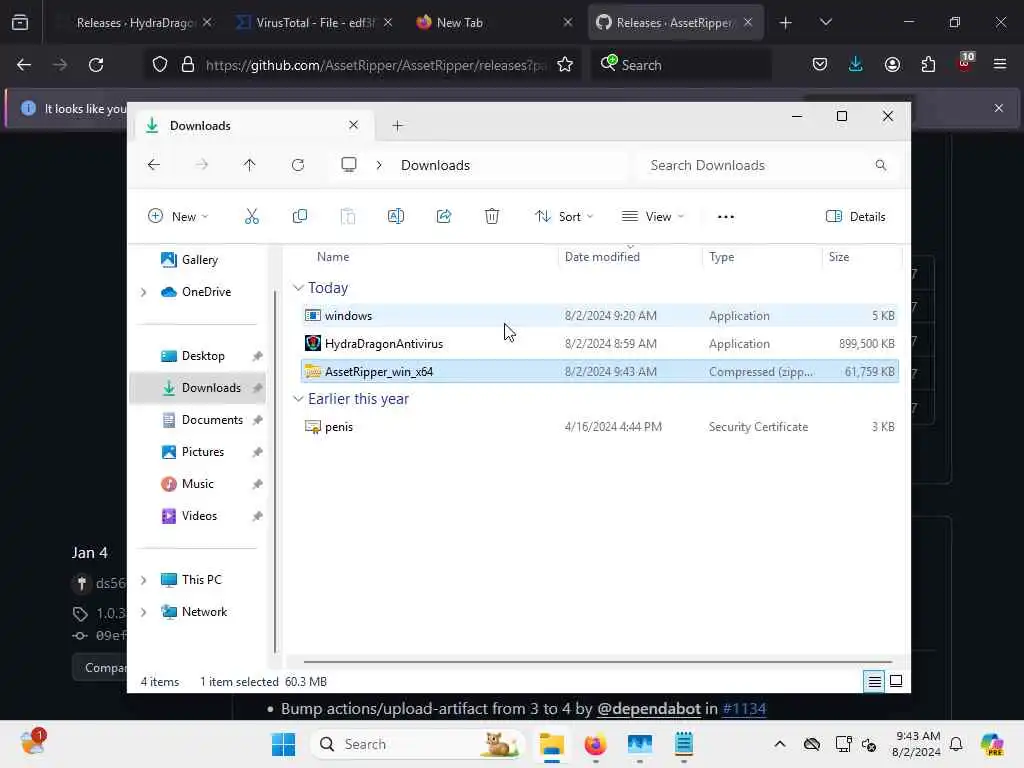Click the Delete trash icon in Explorer
This screenshot has width=1024, height=768.
[492, 217]
